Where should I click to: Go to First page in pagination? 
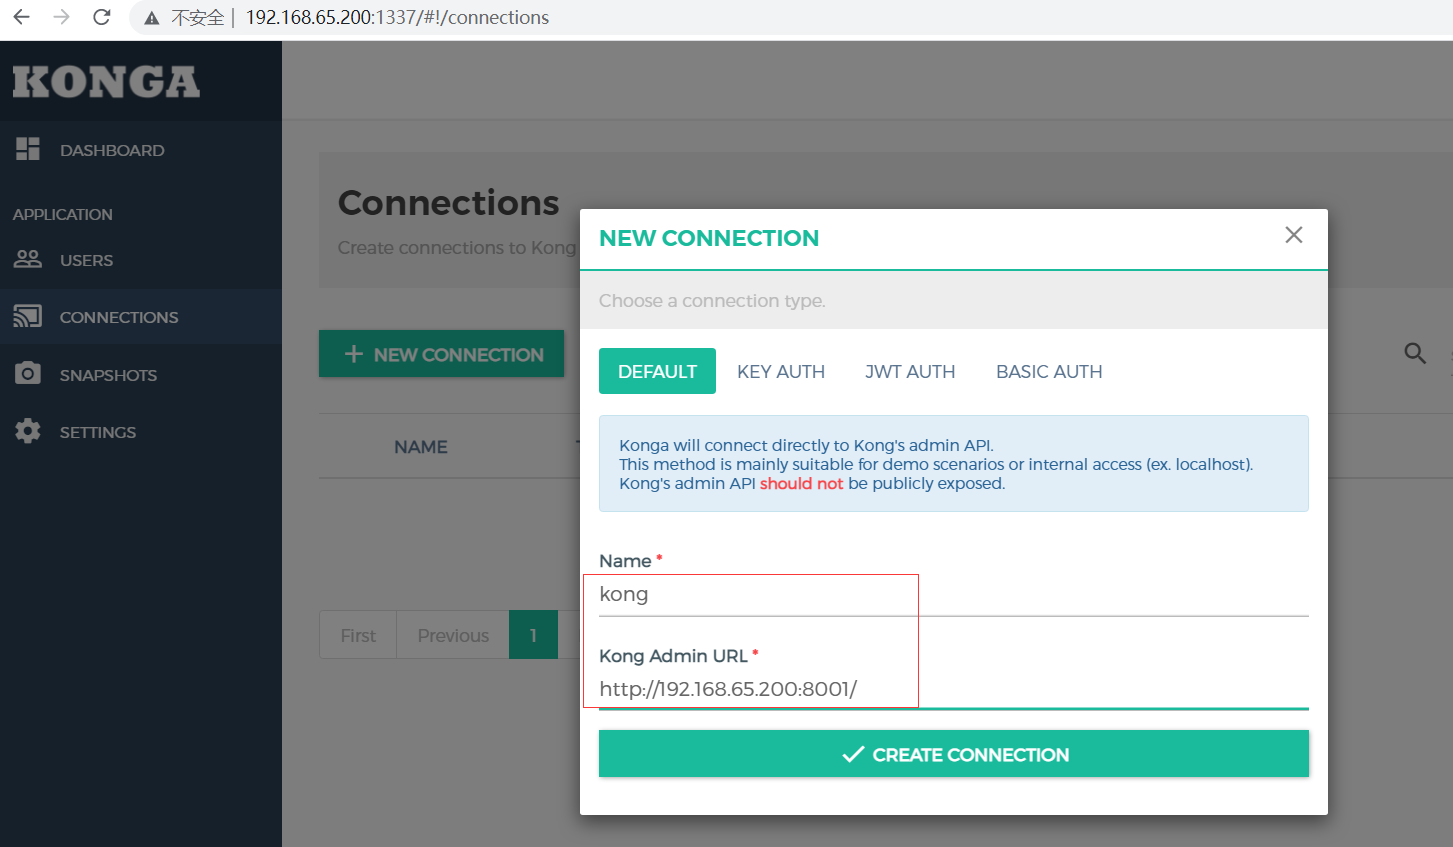(358, 635)
